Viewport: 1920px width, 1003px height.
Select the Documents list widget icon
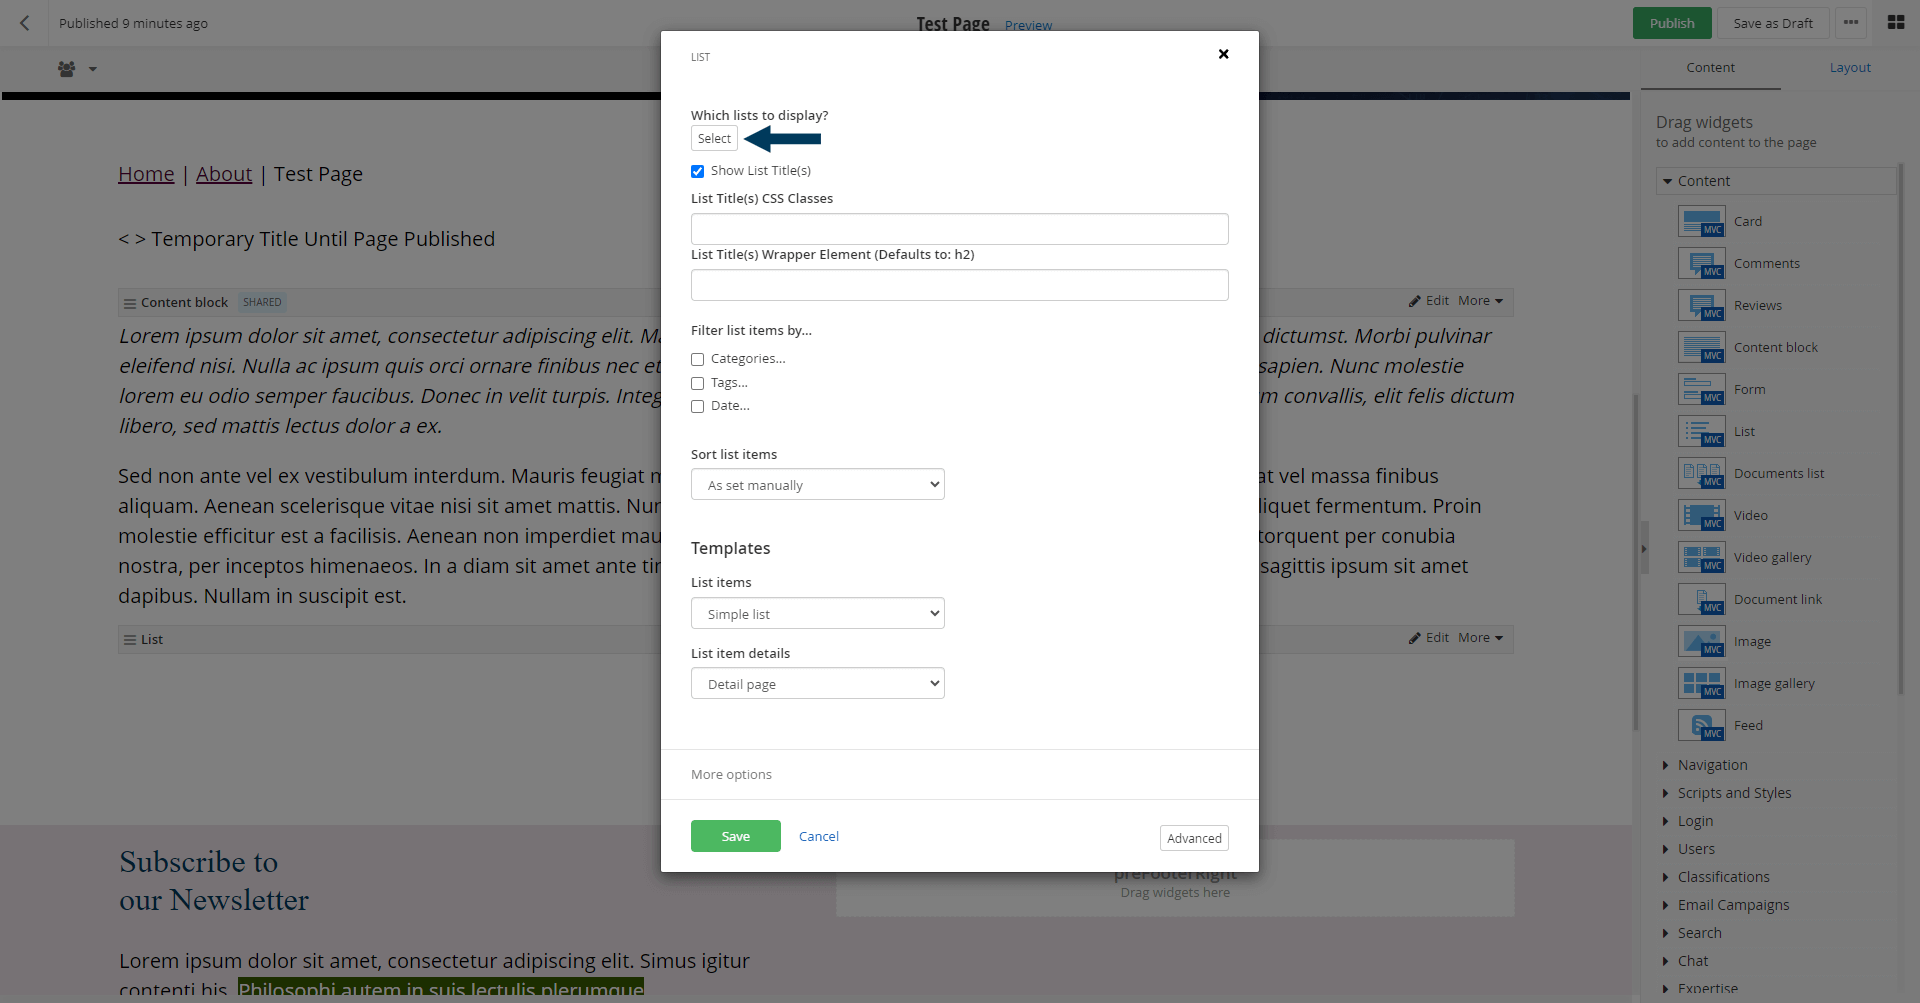coord(1701,473)
